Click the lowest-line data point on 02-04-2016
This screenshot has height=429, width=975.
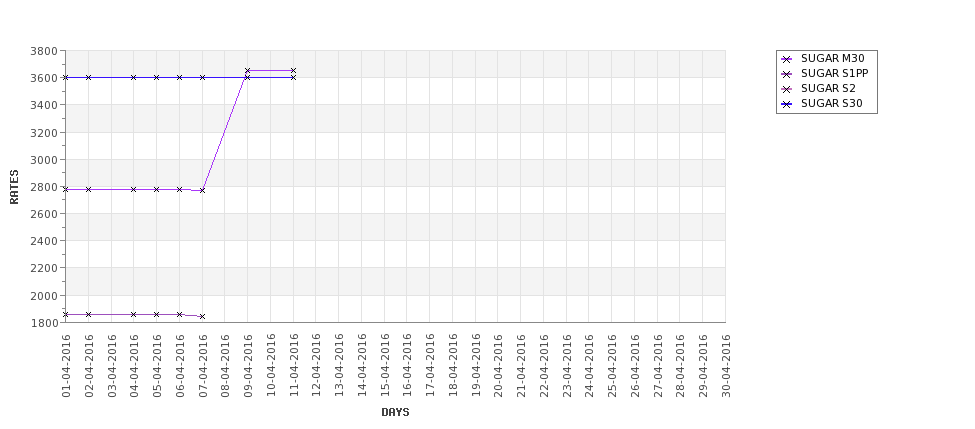[x=88, y=315]
